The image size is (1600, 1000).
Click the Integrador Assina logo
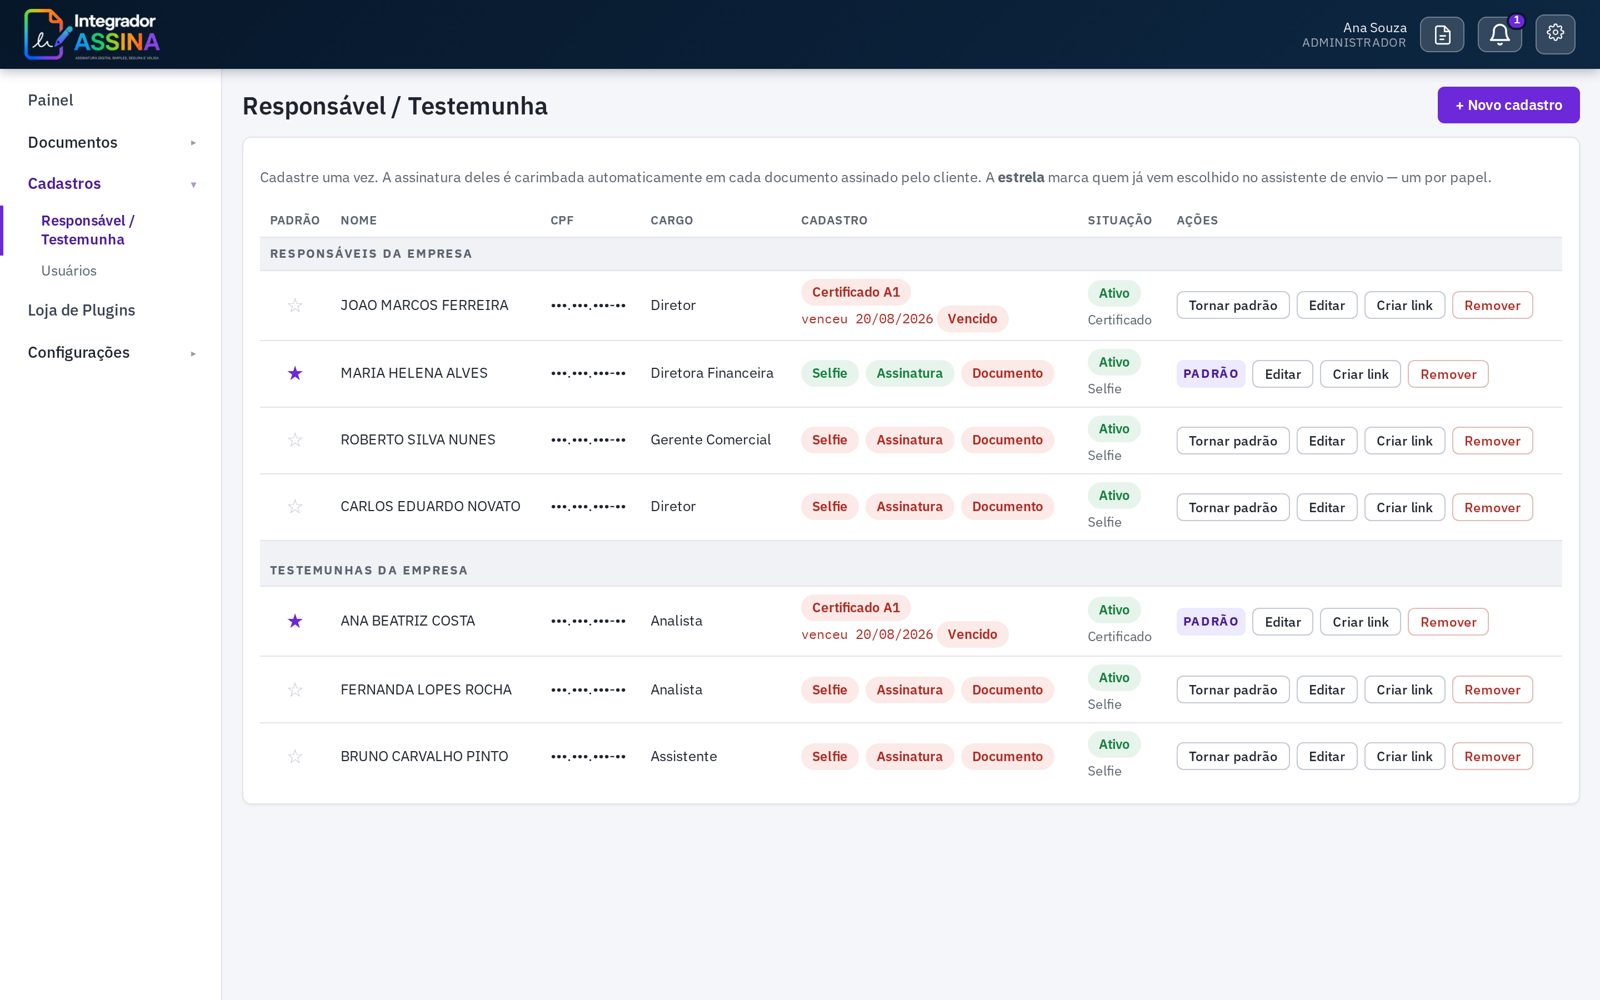click(92, 35)
